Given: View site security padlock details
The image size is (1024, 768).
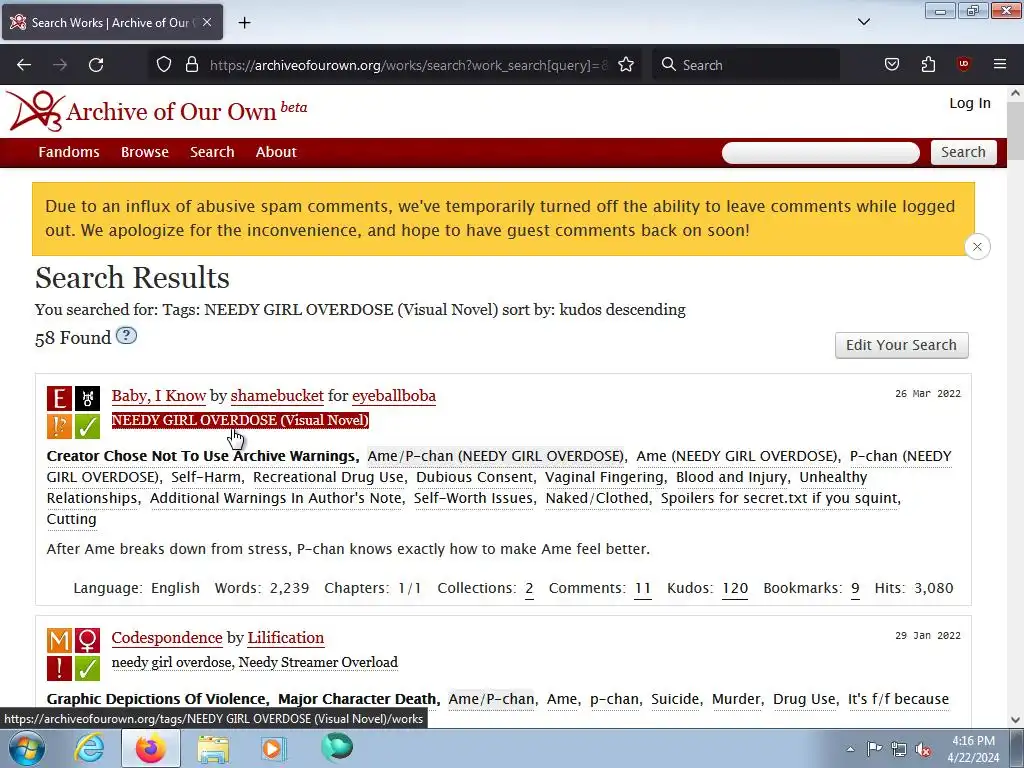Looking at the screenshot, I should 191,64.
